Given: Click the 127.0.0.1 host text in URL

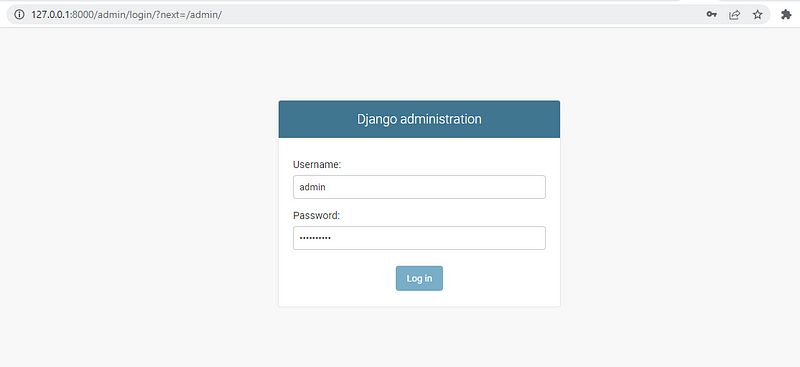Looking at the screenshot, I should [x=51, y=15].
